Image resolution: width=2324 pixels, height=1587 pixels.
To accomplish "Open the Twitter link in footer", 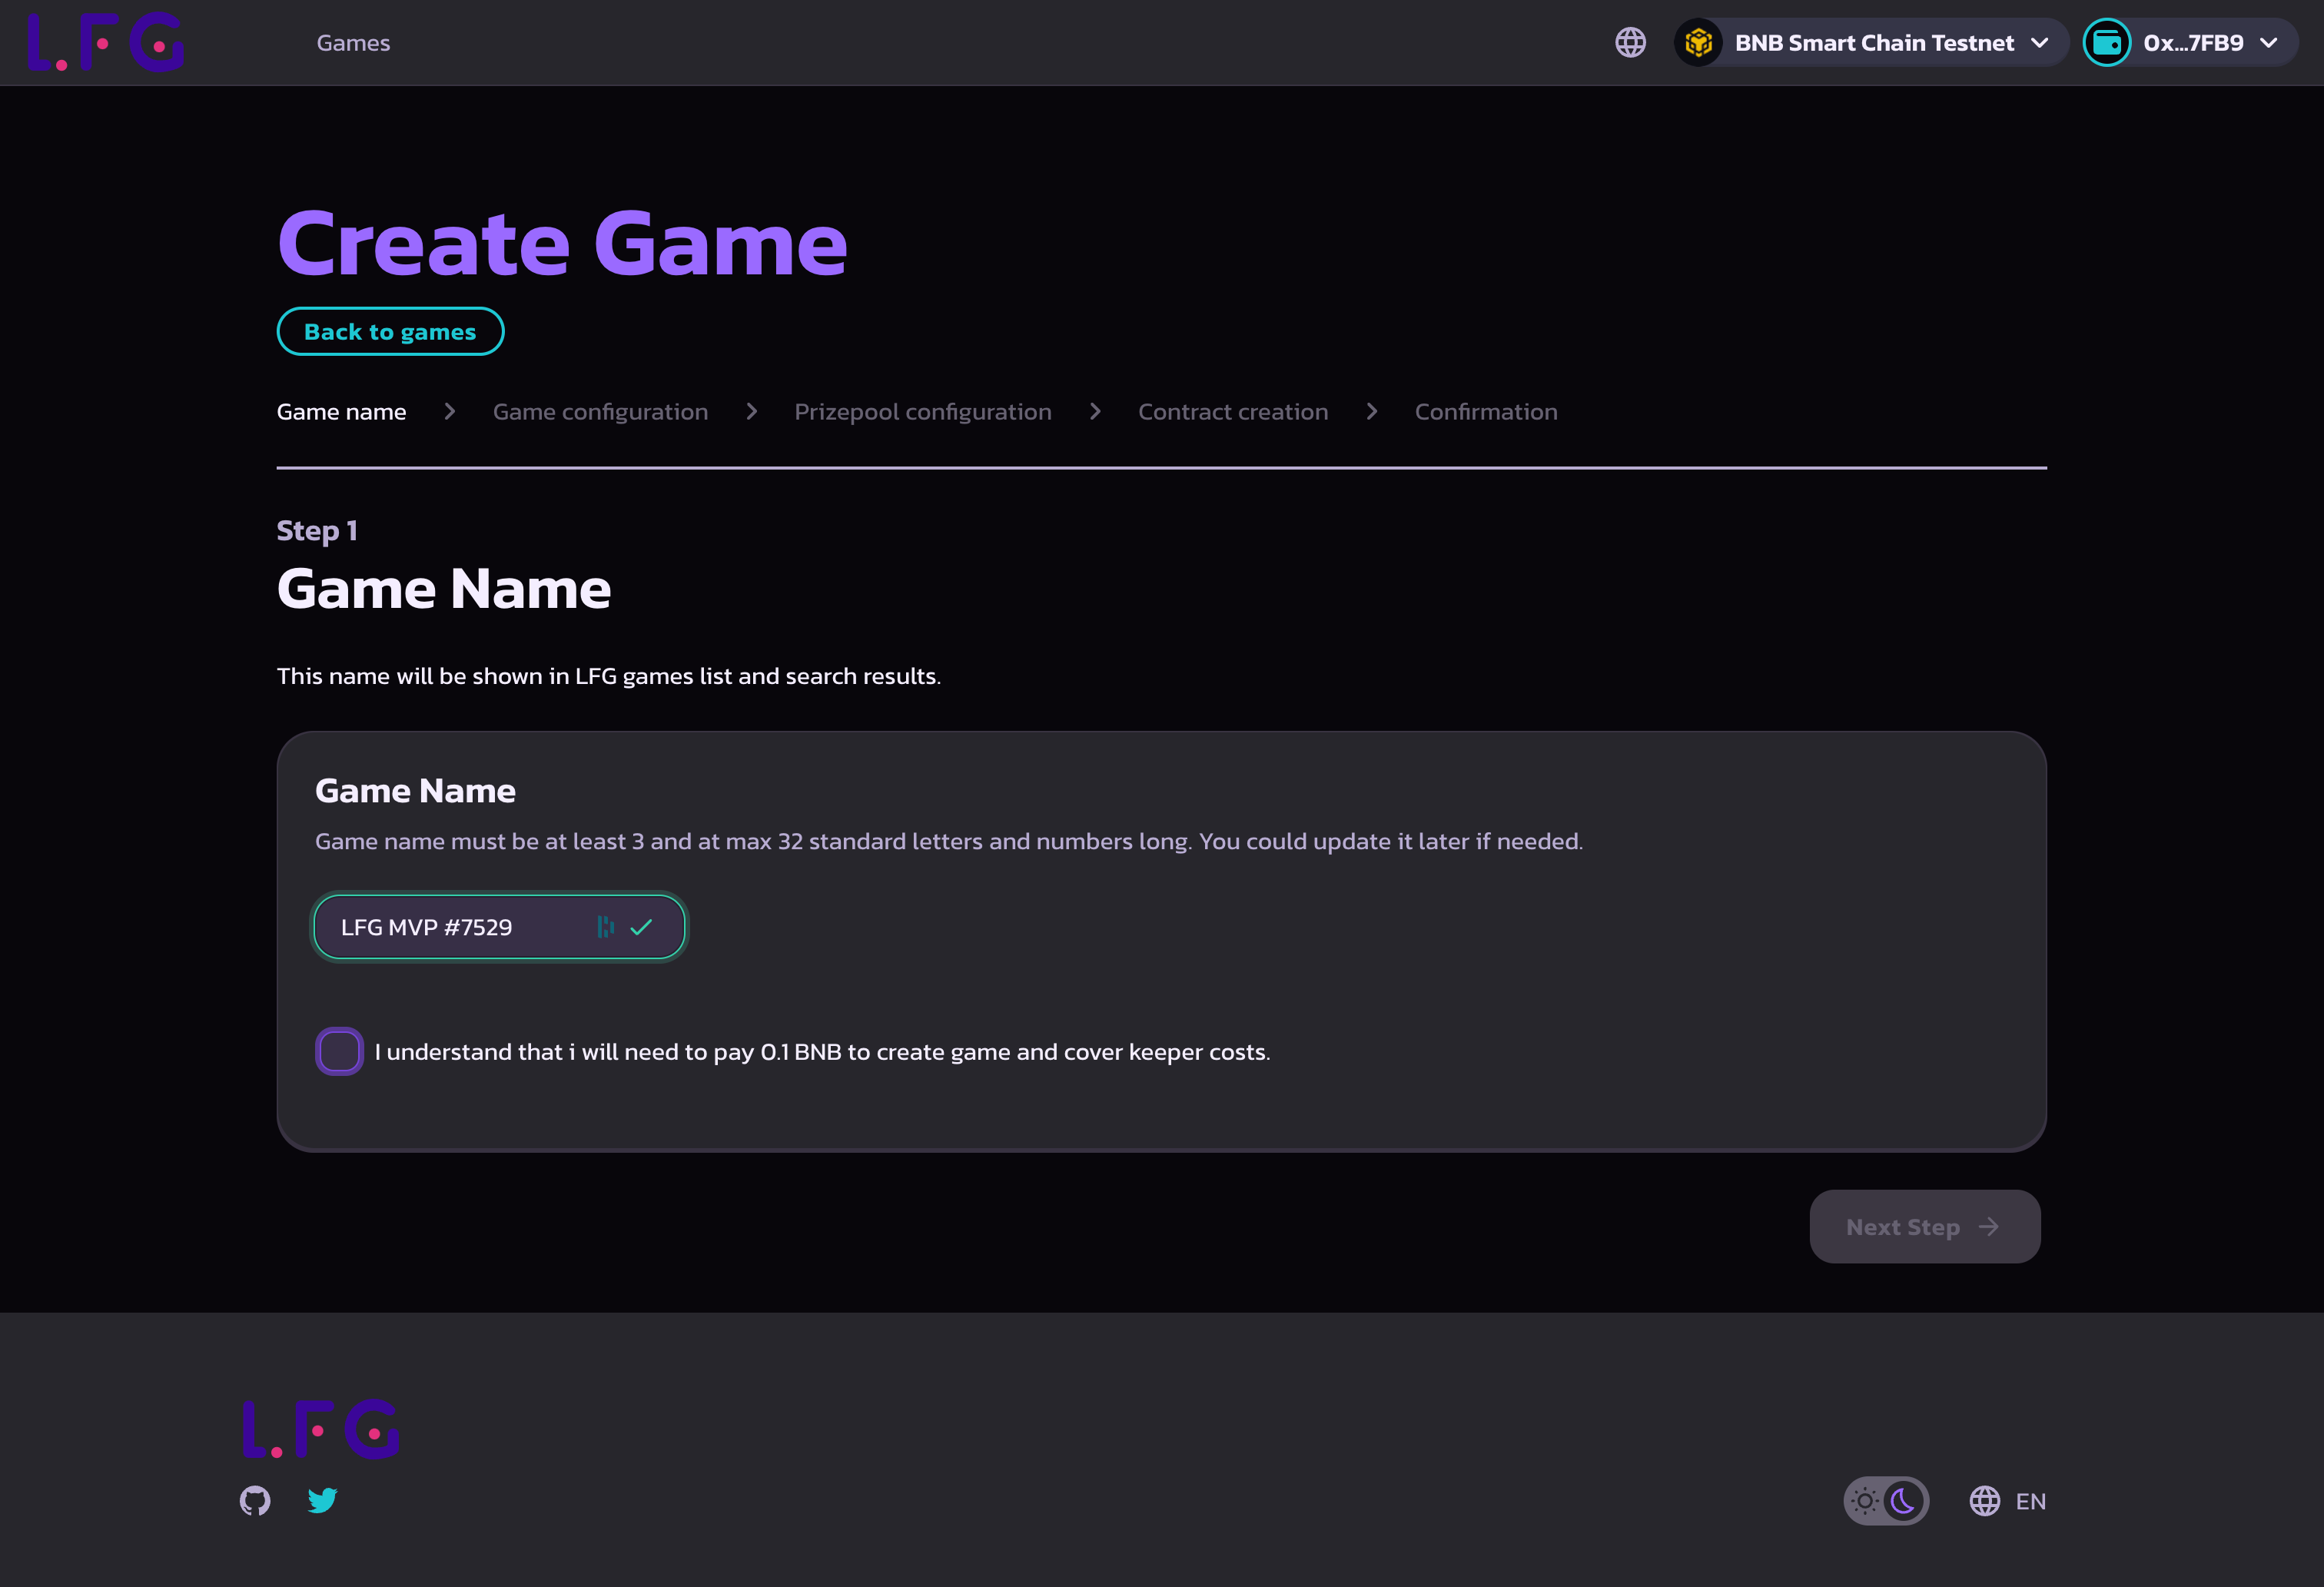I will tap(322, 1500).
